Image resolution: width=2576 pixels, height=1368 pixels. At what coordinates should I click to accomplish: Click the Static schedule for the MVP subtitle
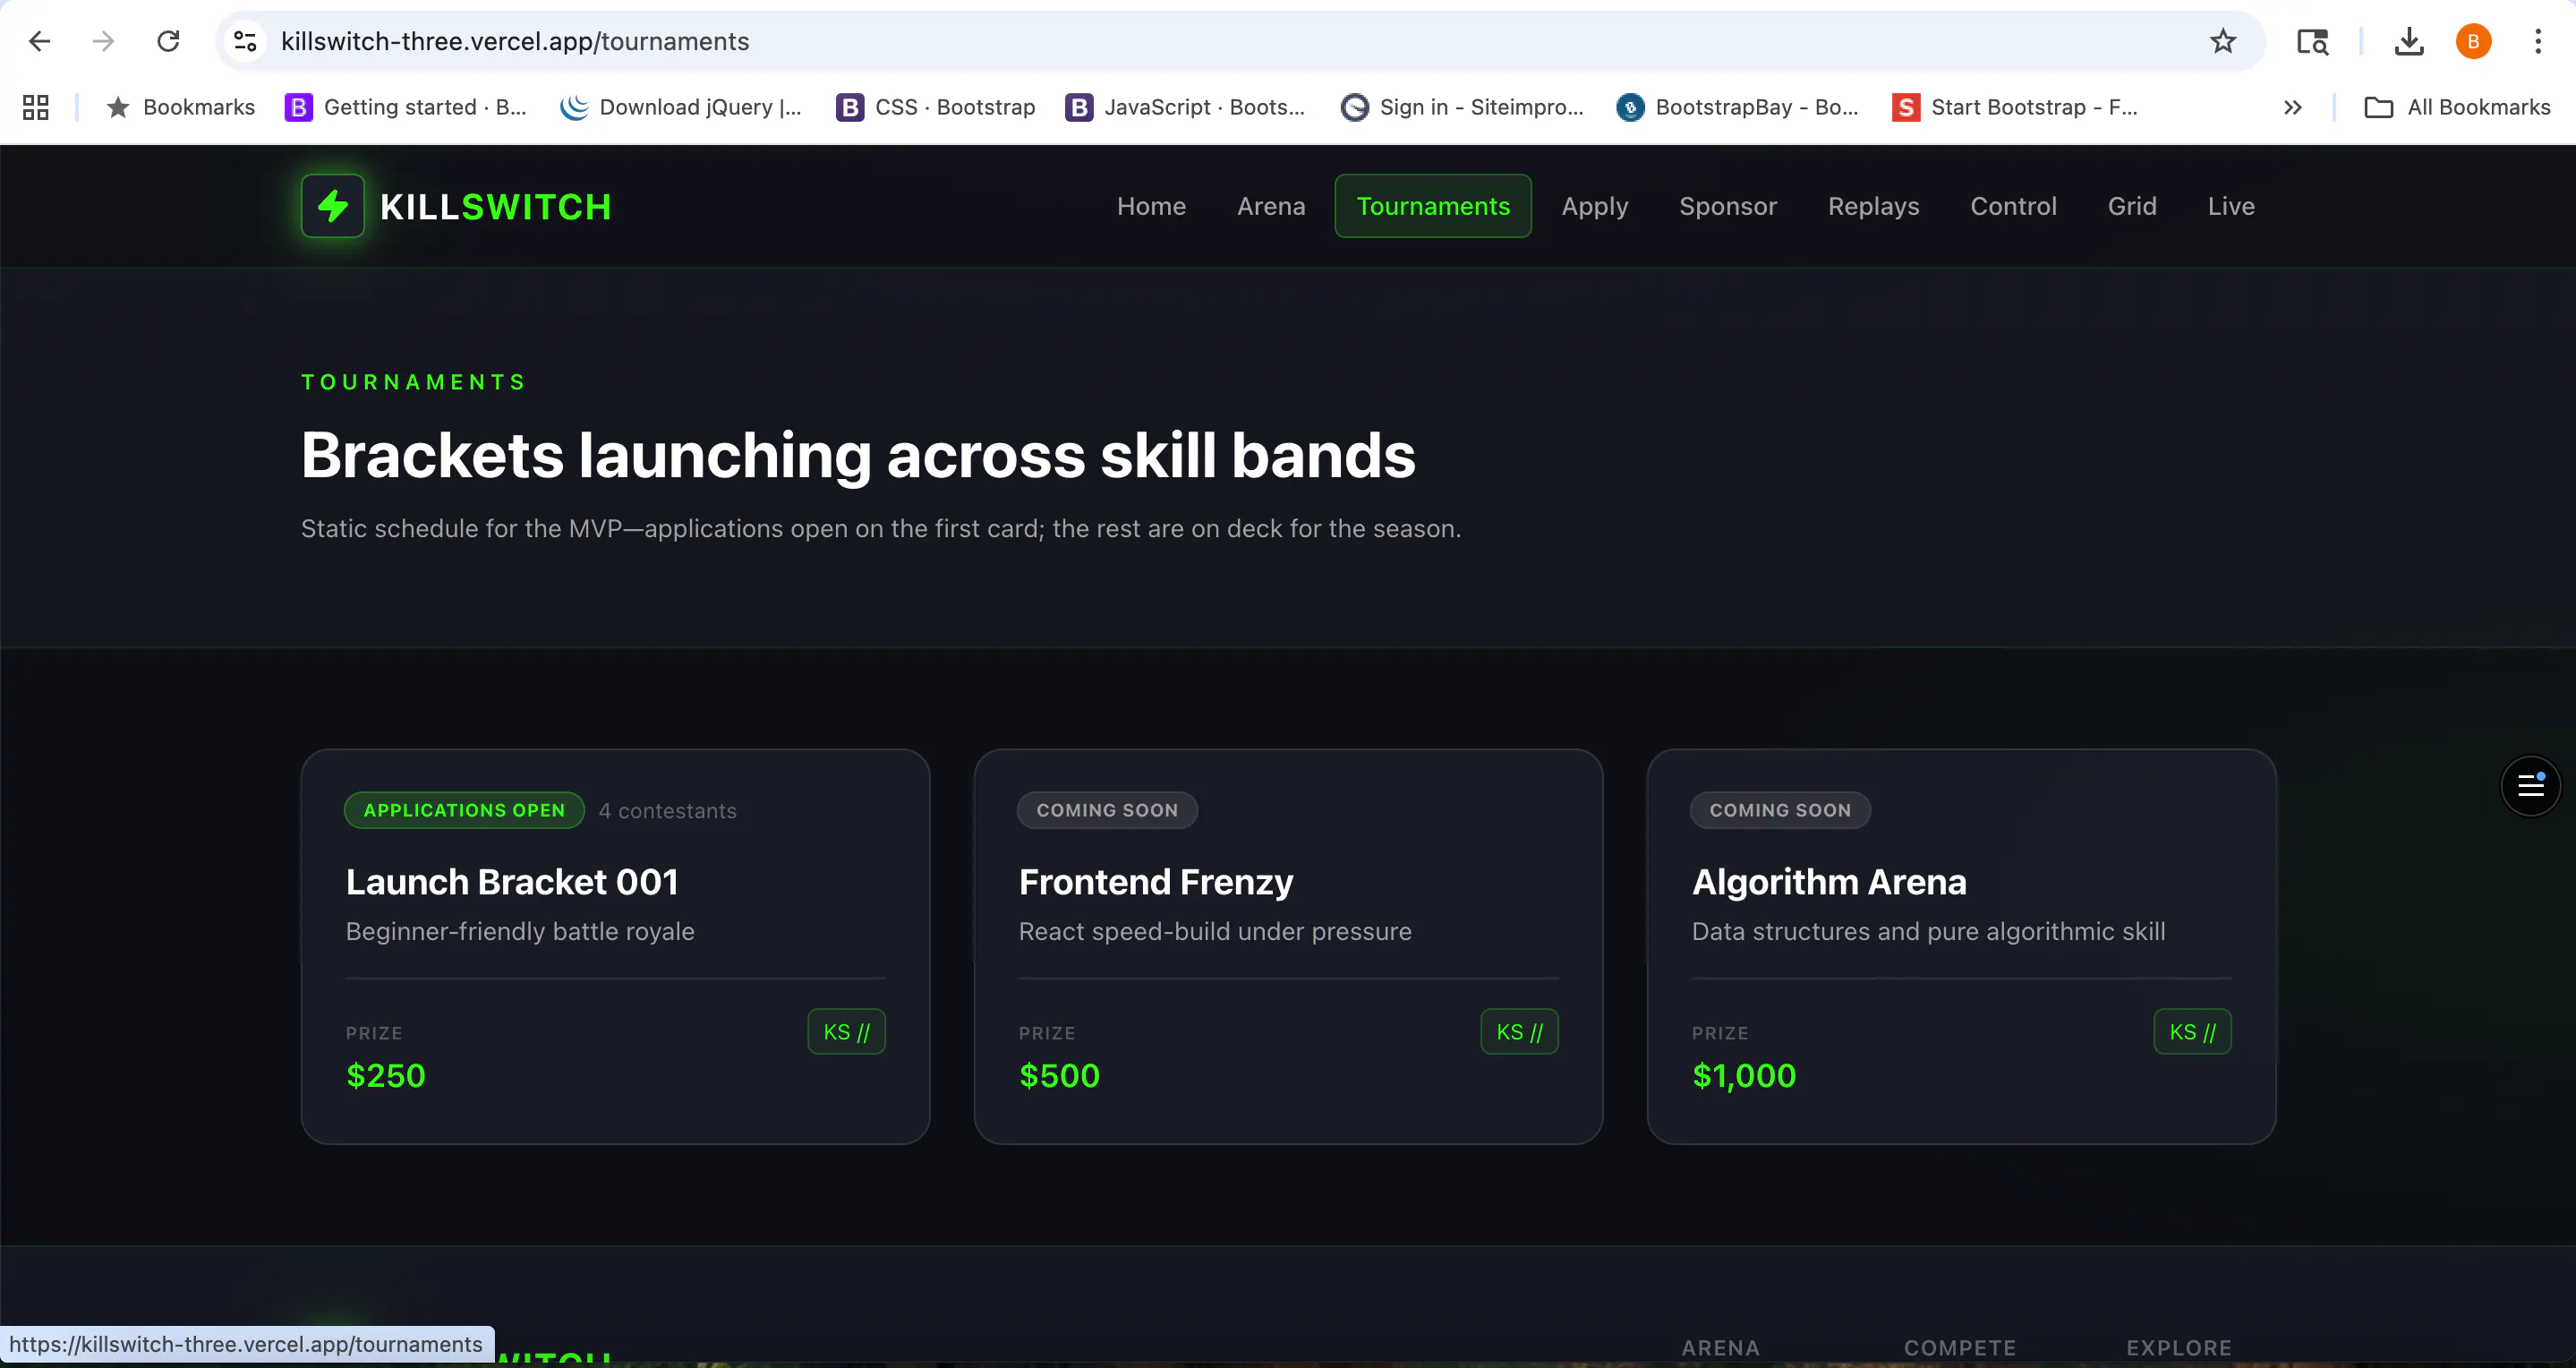[x=881, y=529]
